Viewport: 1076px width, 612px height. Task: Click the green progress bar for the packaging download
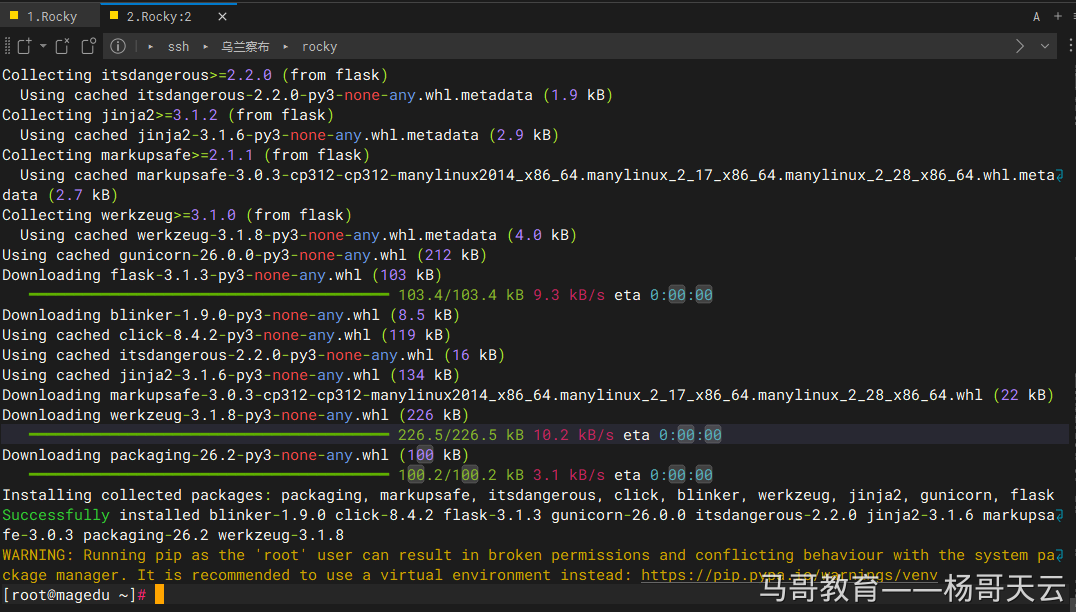(x=209, y=475)
